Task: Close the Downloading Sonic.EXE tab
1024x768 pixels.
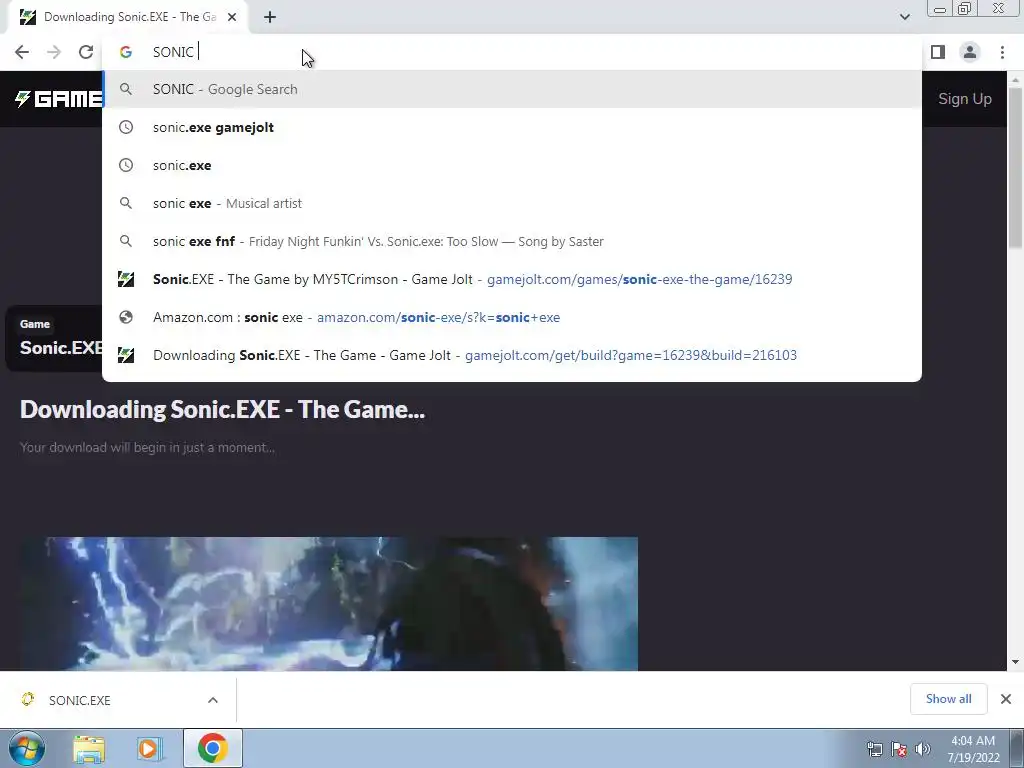Action: (x=232, y=17)
